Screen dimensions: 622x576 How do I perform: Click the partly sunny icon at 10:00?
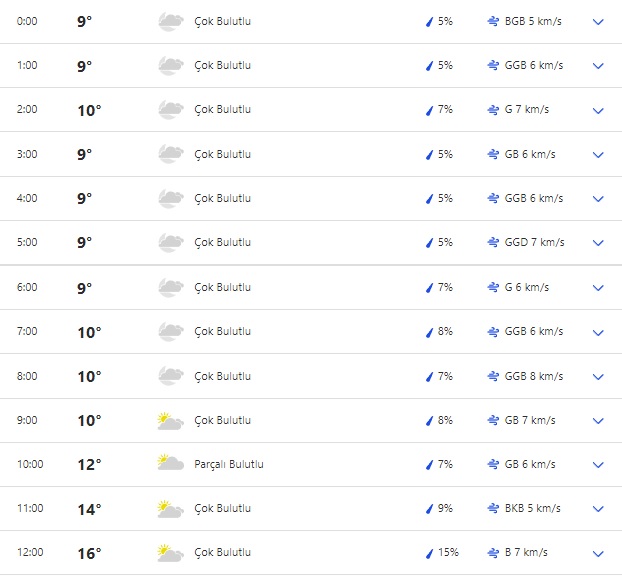pyautogui.click(x=171, y=464)
